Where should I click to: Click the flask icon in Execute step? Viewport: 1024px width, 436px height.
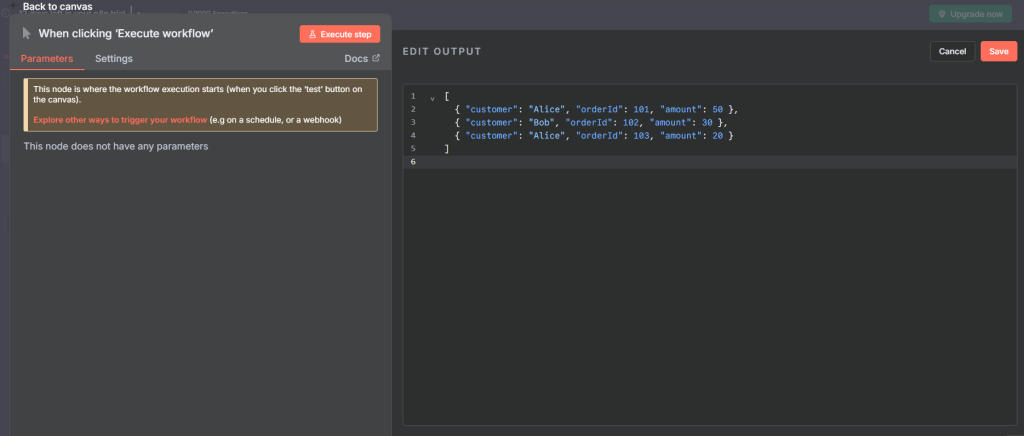coord(312,34)
